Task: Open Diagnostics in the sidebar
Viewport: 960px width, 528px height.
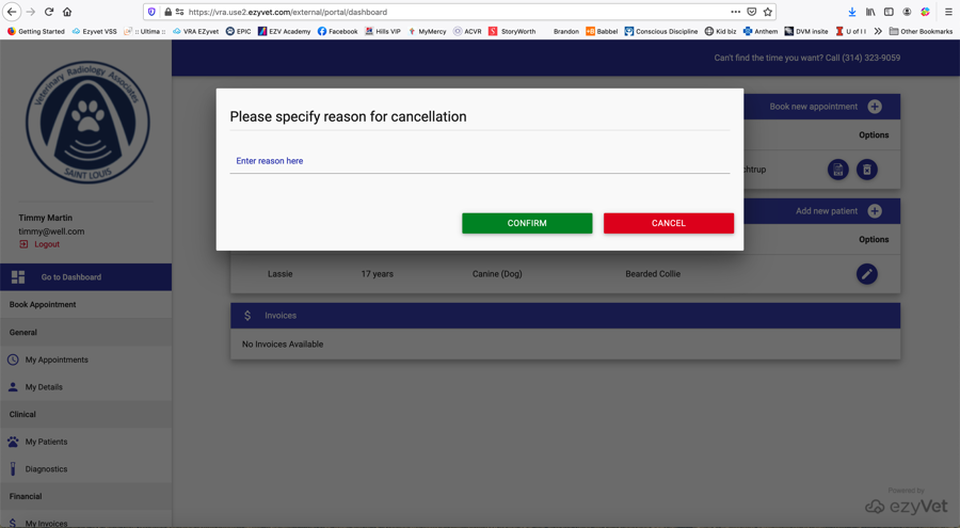Action: point(46,469)
